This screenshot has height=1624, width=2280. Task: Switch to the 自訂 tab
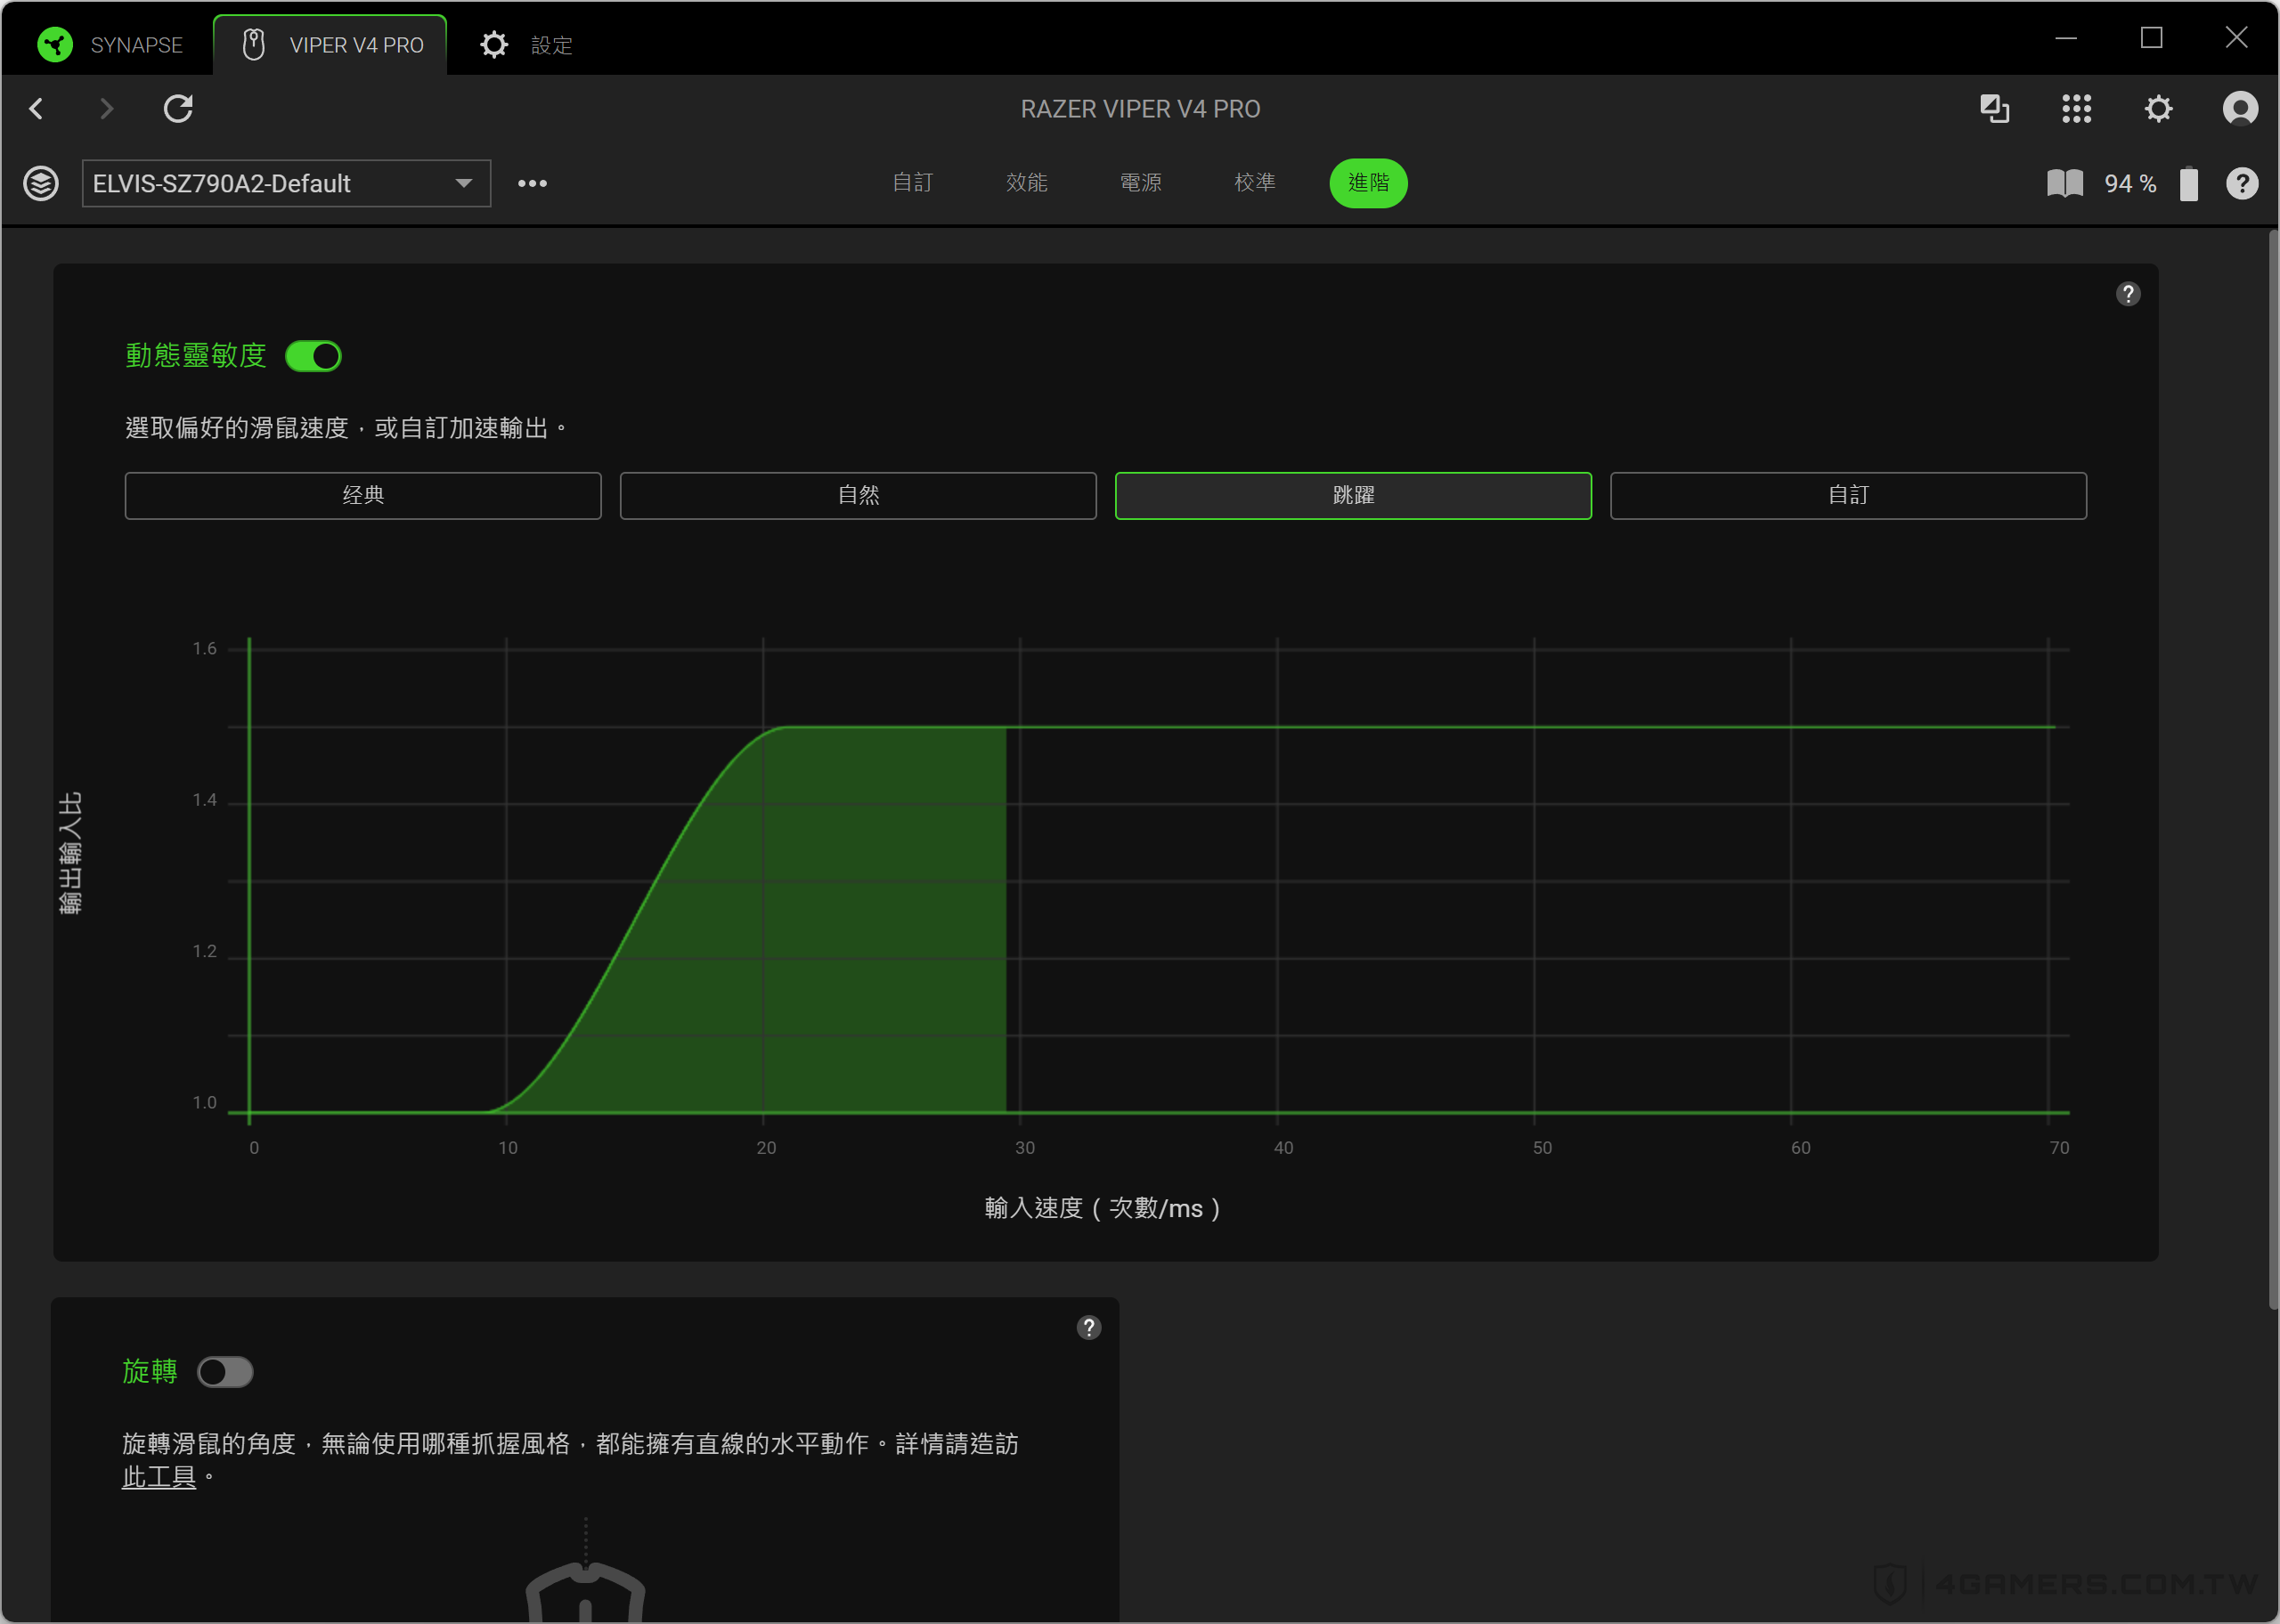(x=912, y=182)
